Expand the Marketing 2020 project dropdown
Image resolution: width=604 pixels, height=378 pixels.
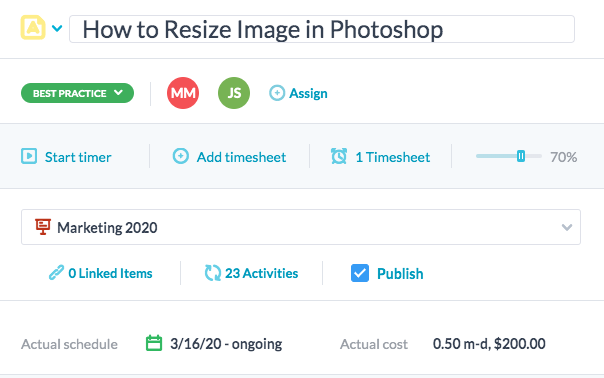click(x=301, y=227)
